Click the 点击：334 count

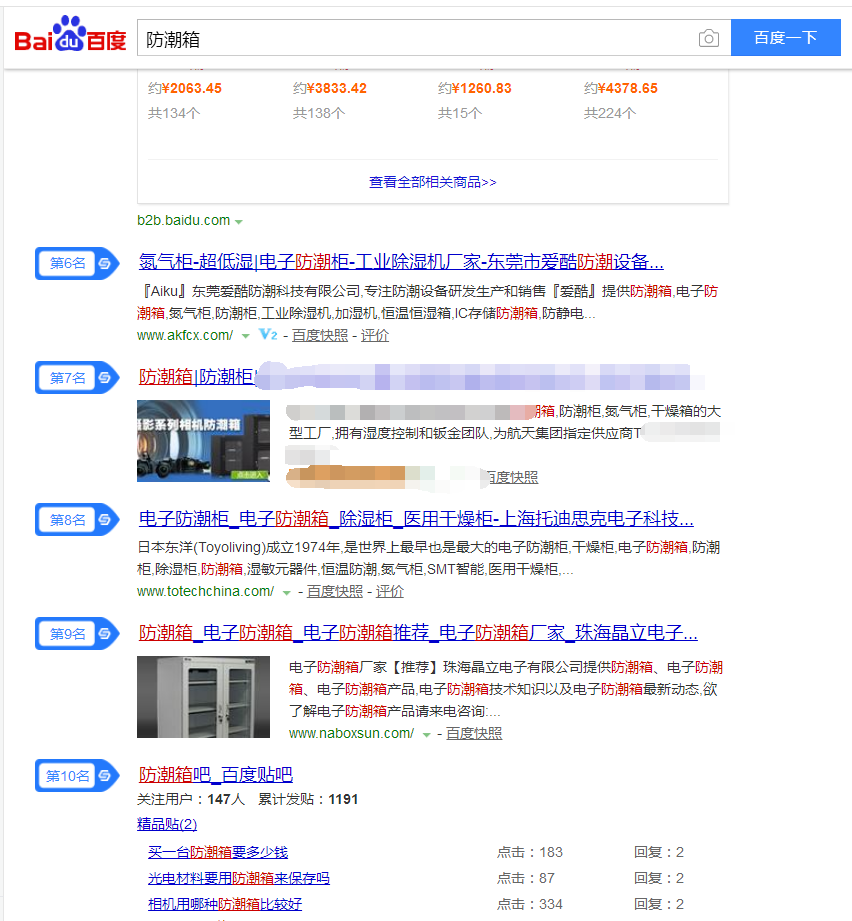(530, 904)
